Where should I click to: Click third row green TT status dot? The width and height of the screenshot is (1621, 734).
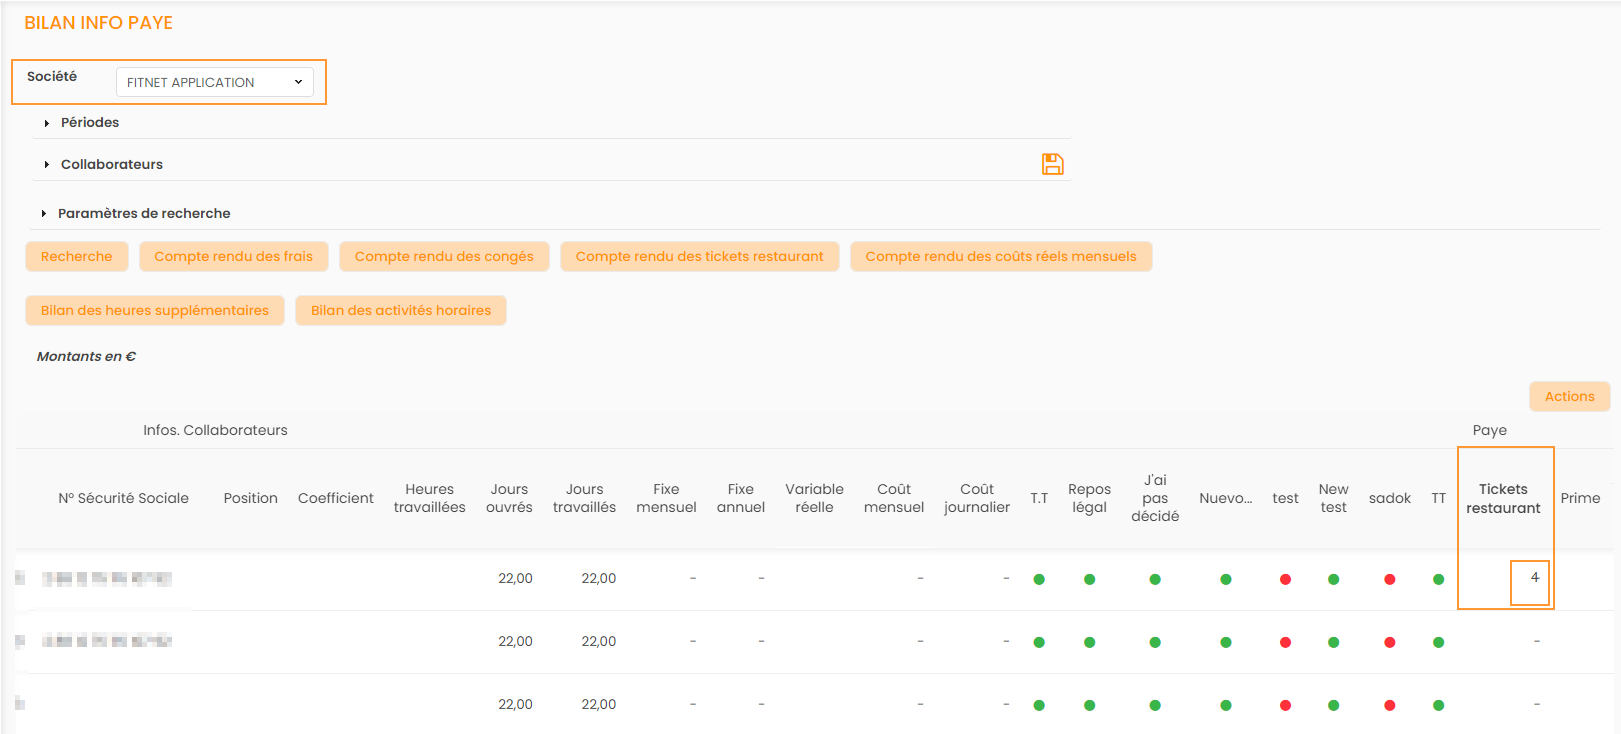(x=1438, y=705)
